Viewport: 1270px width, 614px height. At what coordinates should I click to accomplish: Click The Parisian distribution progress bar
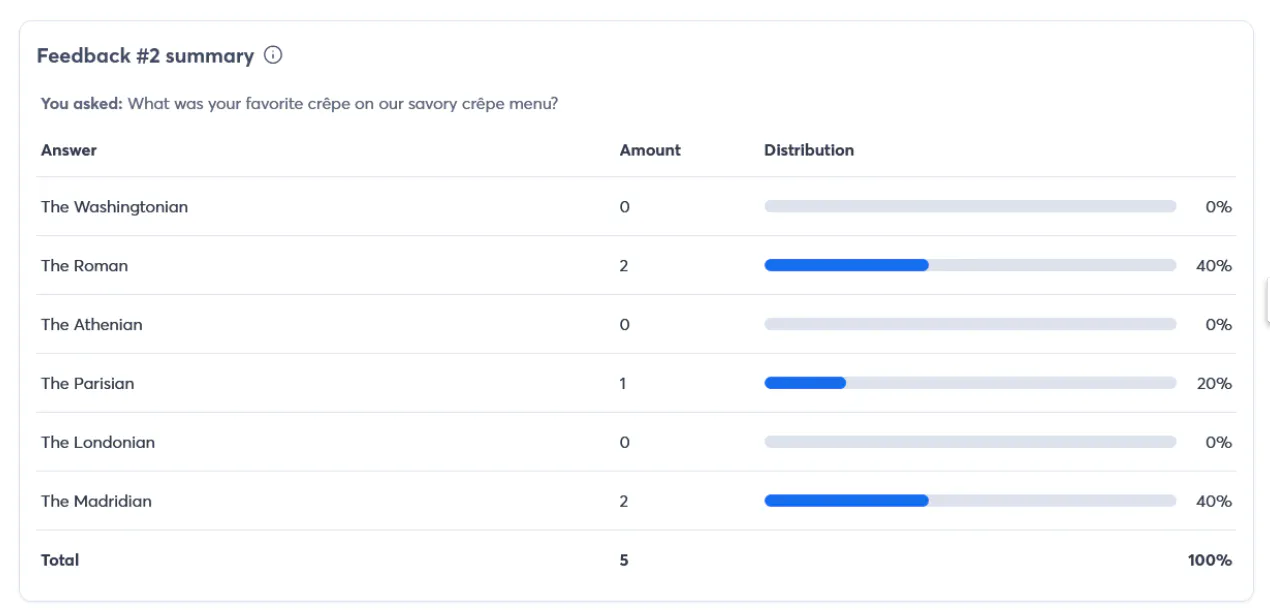point(969,384)
